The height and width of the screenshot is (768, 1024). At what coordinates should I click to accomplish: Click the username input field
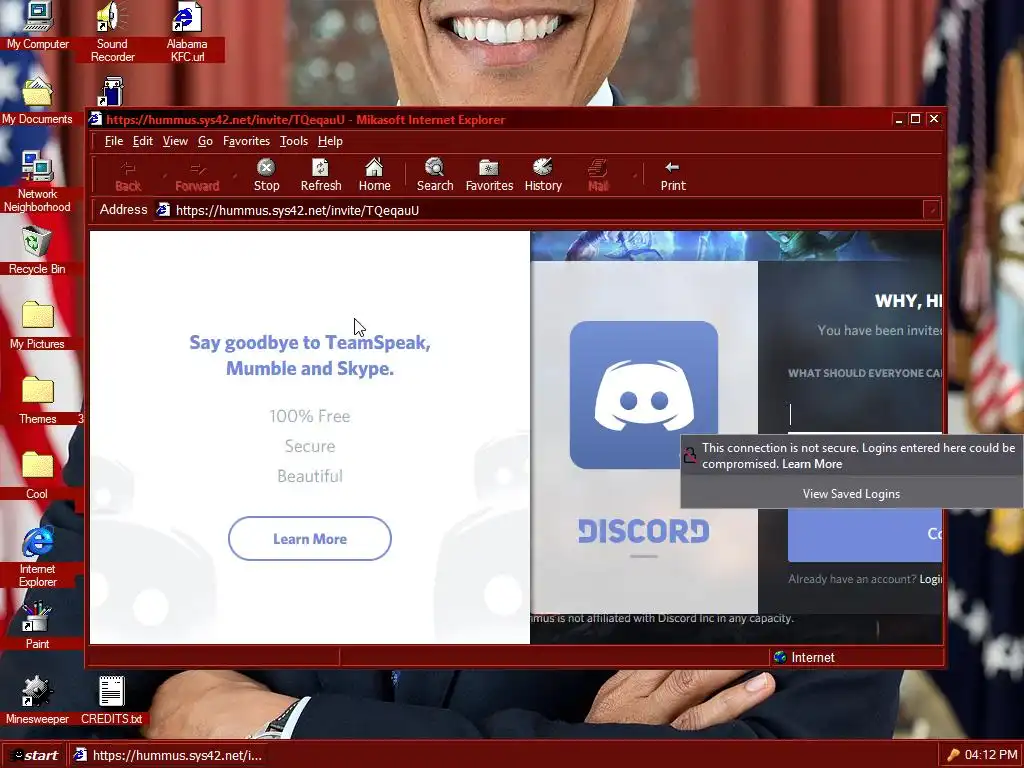click(865, 415)
